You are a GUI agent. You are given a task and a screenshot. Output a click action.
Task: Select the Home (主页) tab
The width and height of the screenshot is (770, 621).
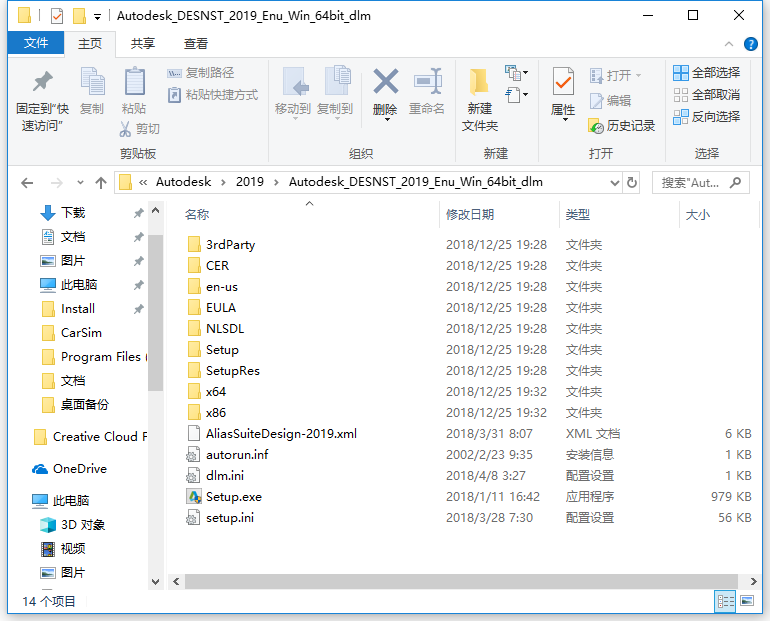pyautogui.click(x=90, y=43)
